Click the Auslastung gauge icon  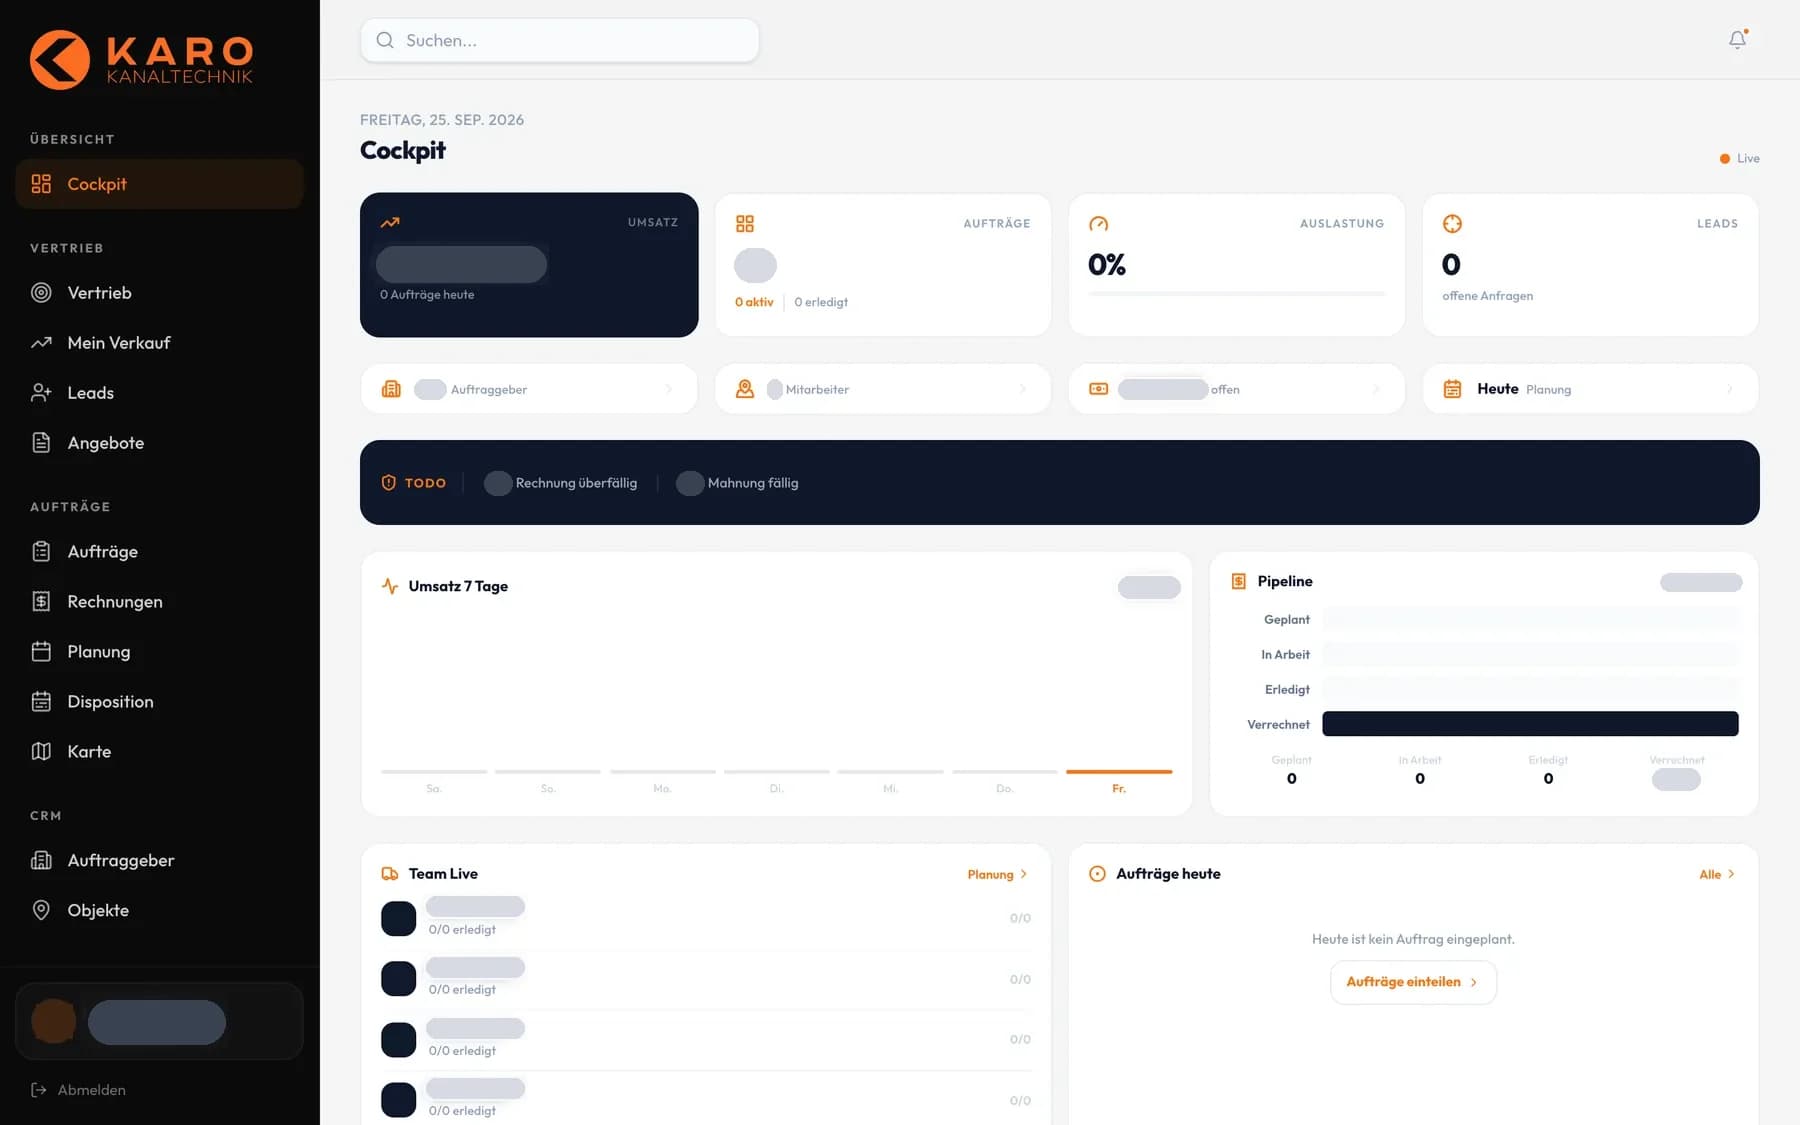[x=1098, y=224]
